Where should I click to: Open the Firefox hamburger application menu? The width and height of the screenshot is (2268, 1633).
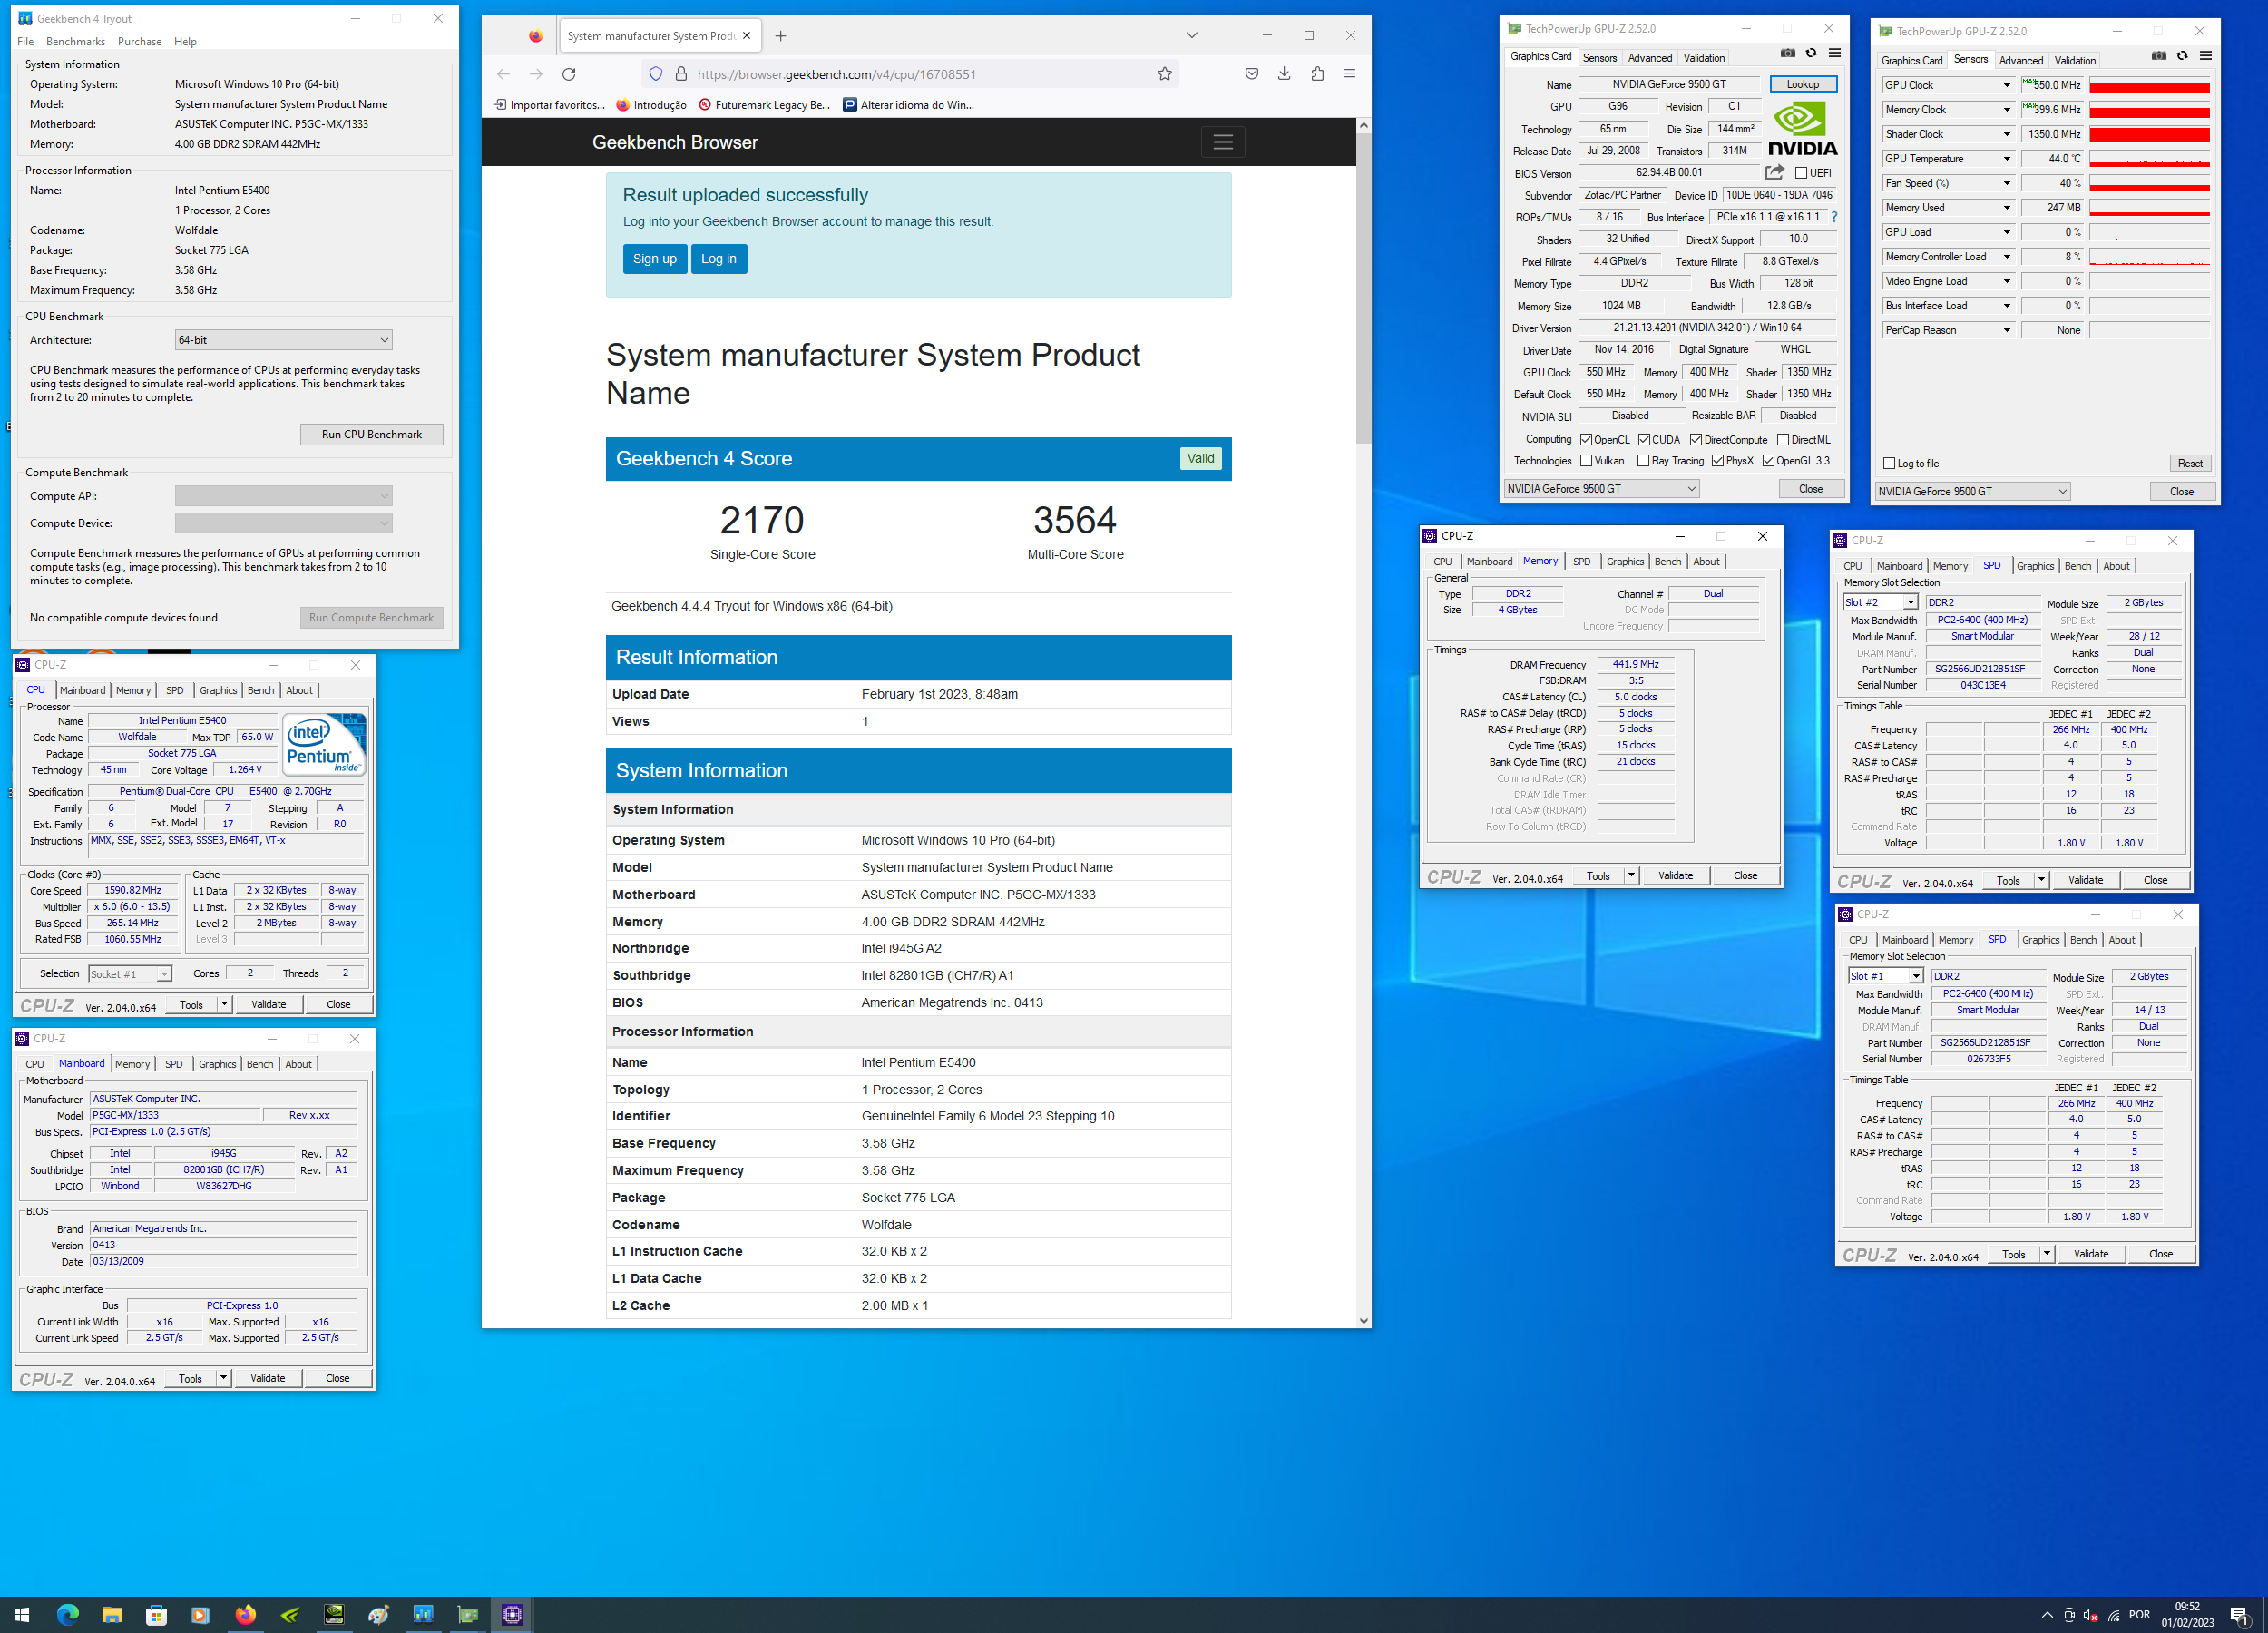click(1349, 74)
